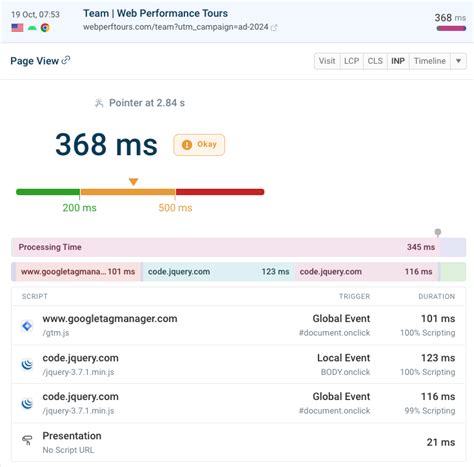
Task: Open the webperftours.com team page URL
Action: click(x=176, y=27)
